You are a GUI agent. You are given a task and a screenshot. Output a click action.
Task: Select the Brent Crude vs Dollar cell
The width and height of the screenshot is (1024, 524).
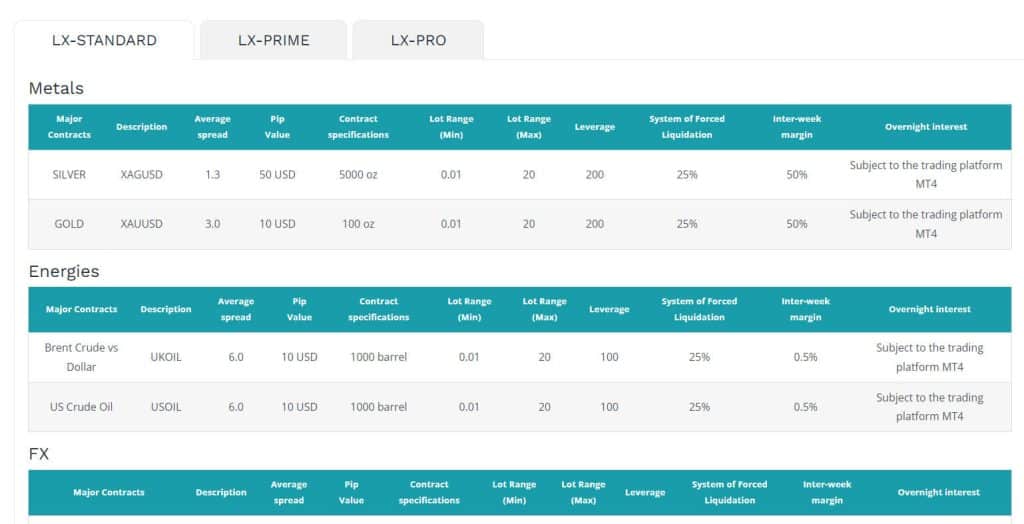point(81,357)
